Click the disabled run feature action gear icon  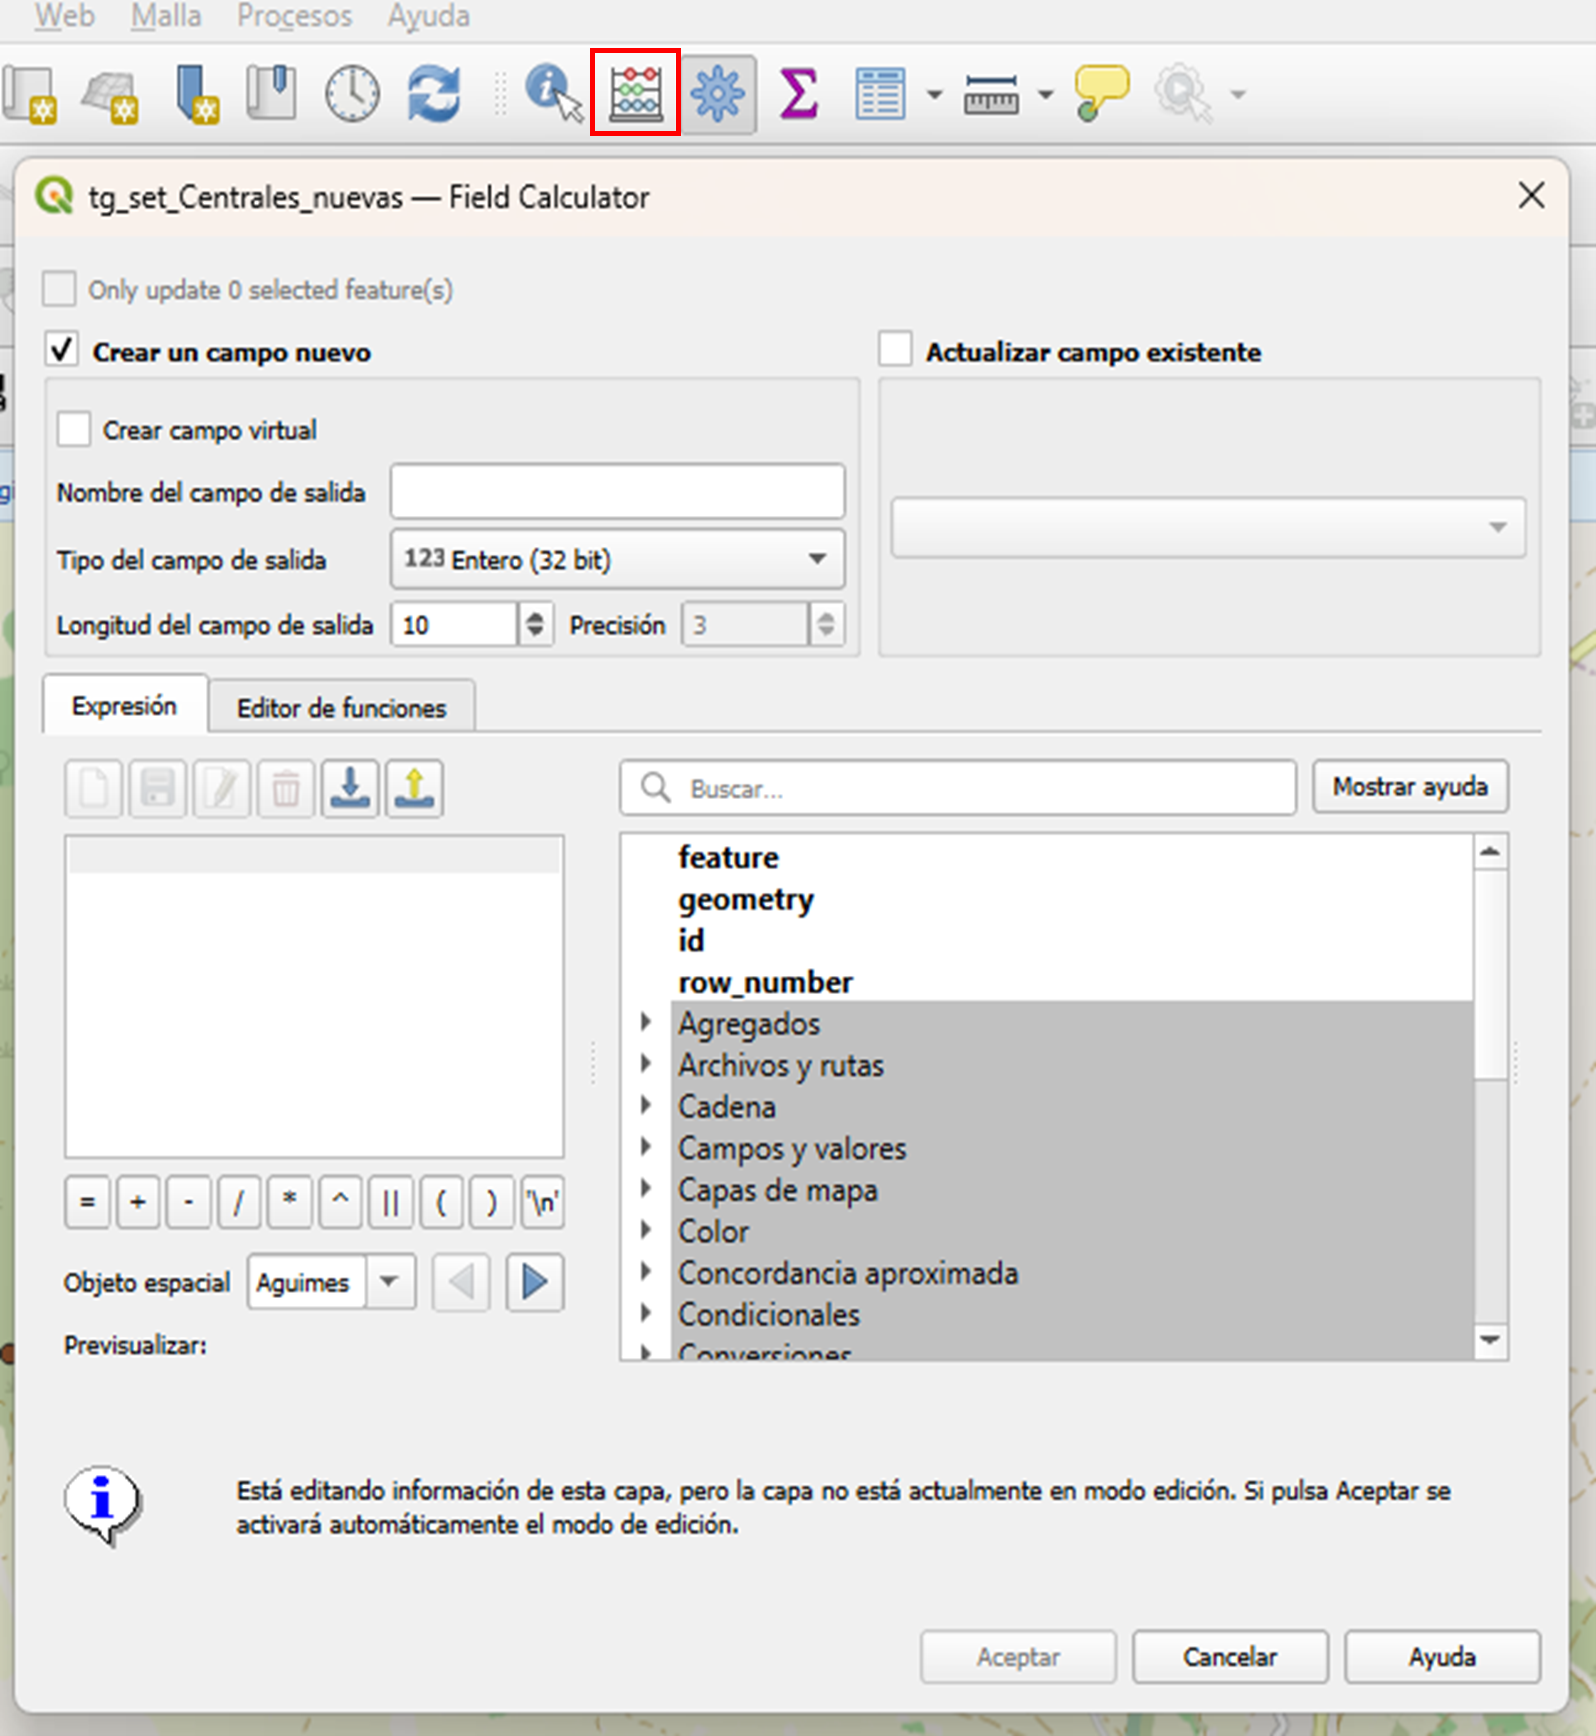1183,94
